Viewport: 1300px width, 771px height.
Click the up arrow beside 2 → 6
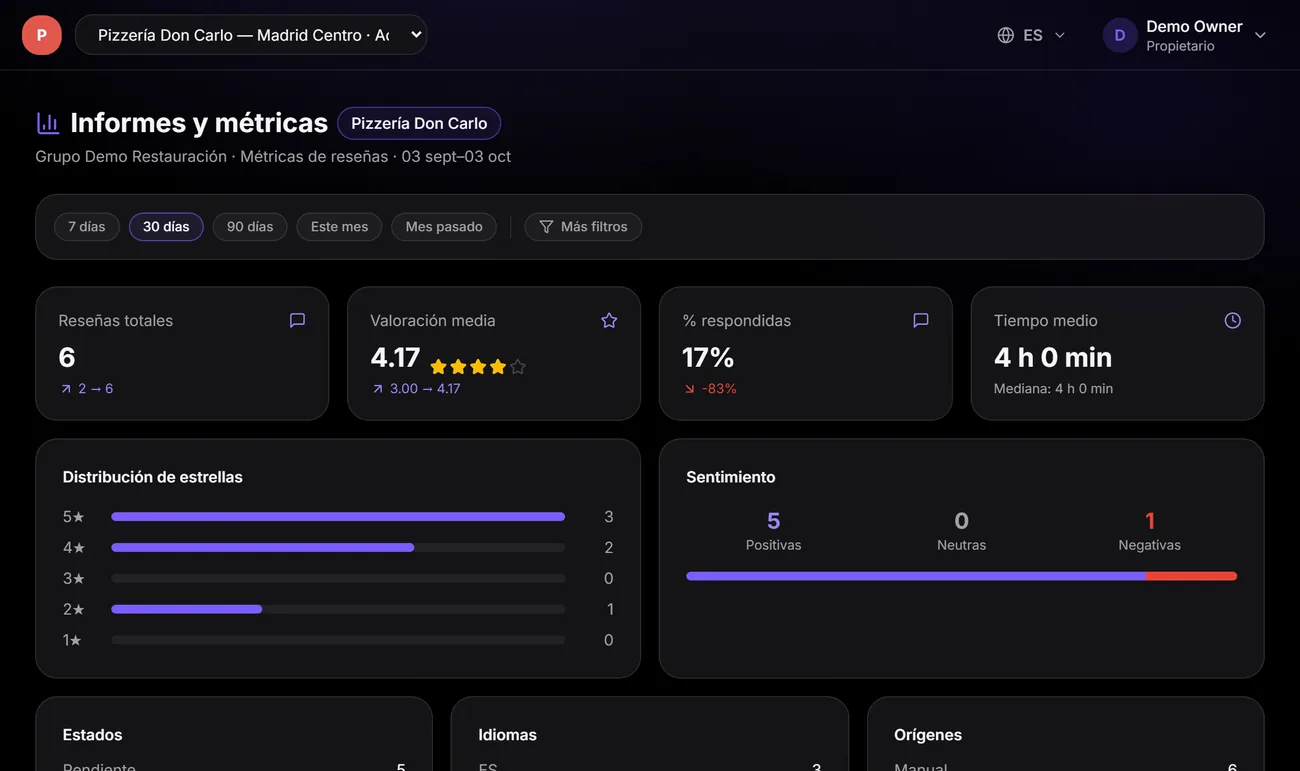pos(65,388)
